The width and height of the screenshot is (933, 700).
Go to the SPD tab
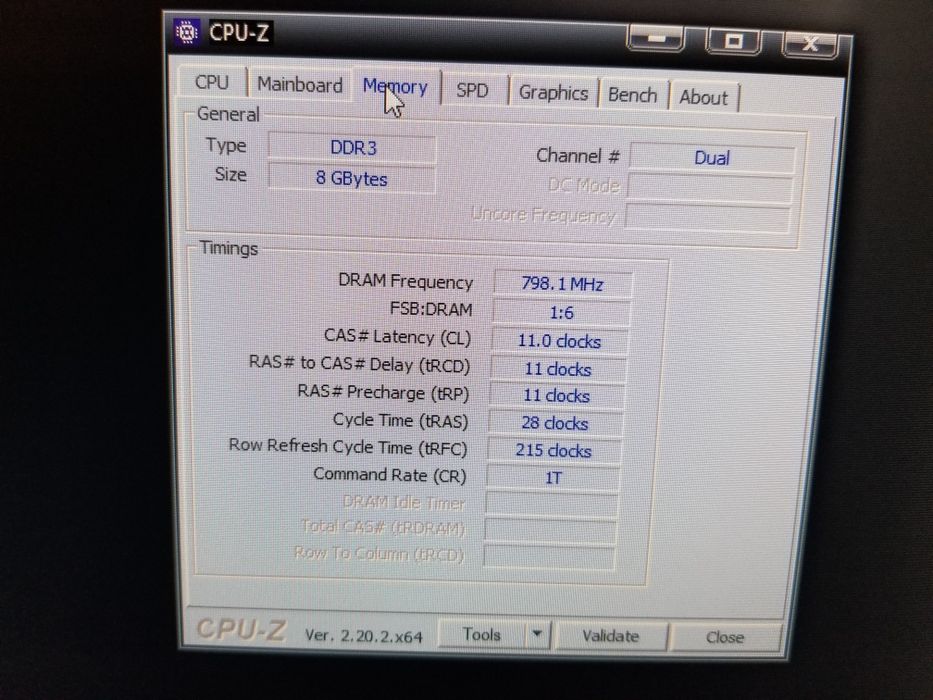pos(472,90)
